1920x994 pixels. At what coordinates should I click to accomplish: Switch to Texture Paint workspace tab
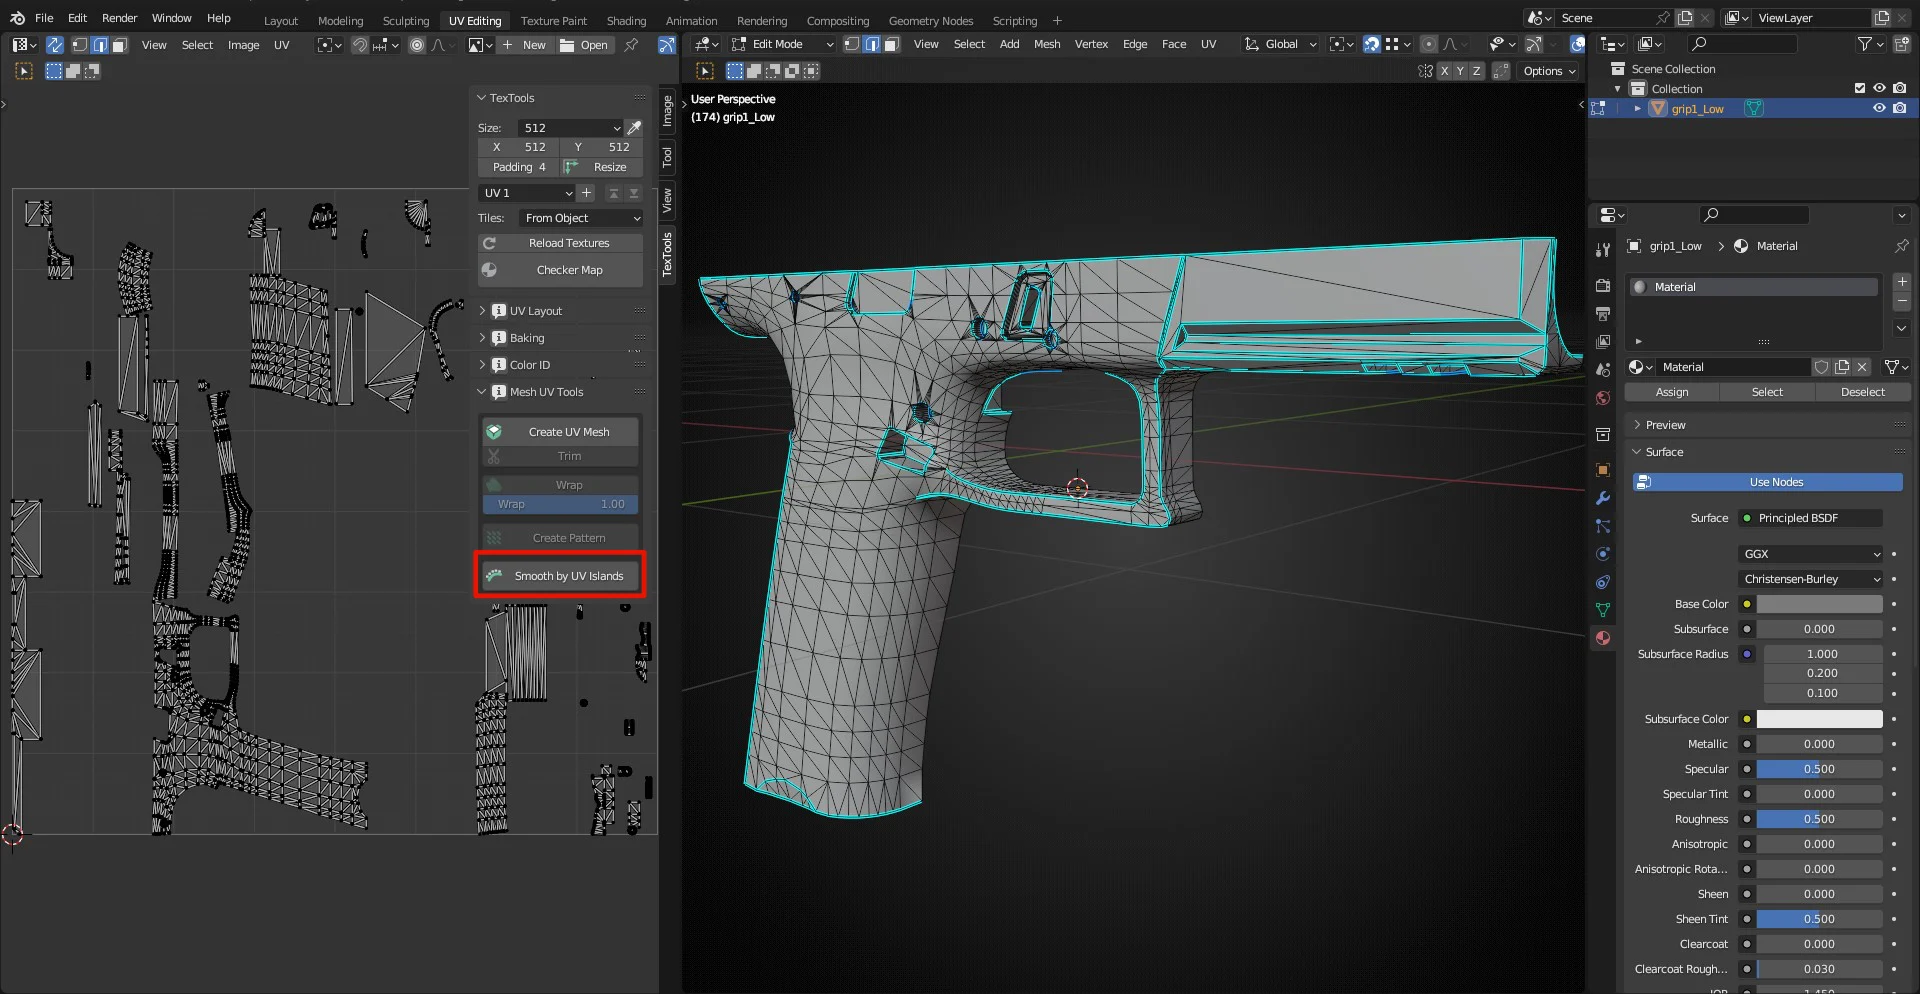click(553, 20)
